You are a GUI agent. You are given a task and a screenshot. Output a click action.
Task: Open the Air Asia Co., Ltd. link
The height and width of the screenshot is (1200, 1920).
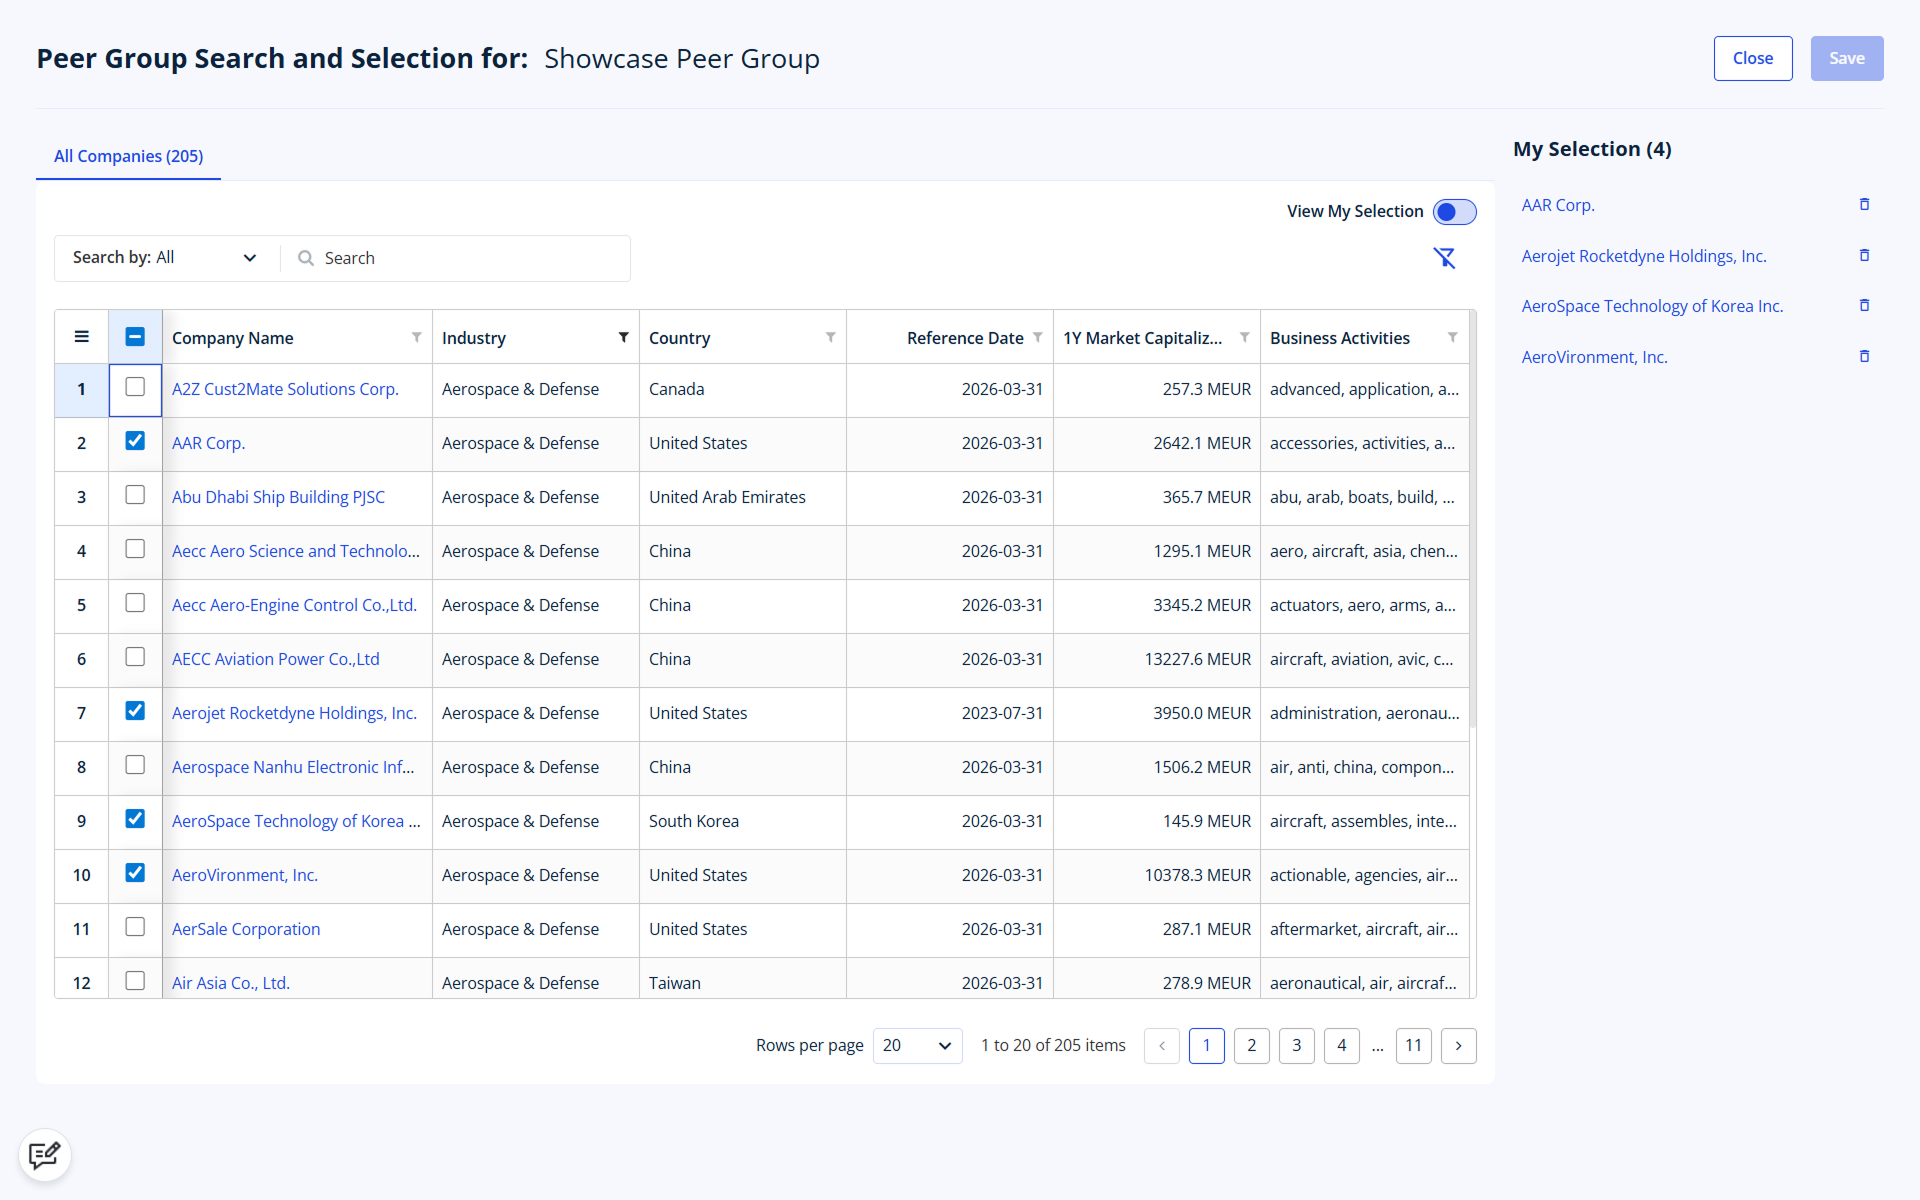(x=231, y=983)
